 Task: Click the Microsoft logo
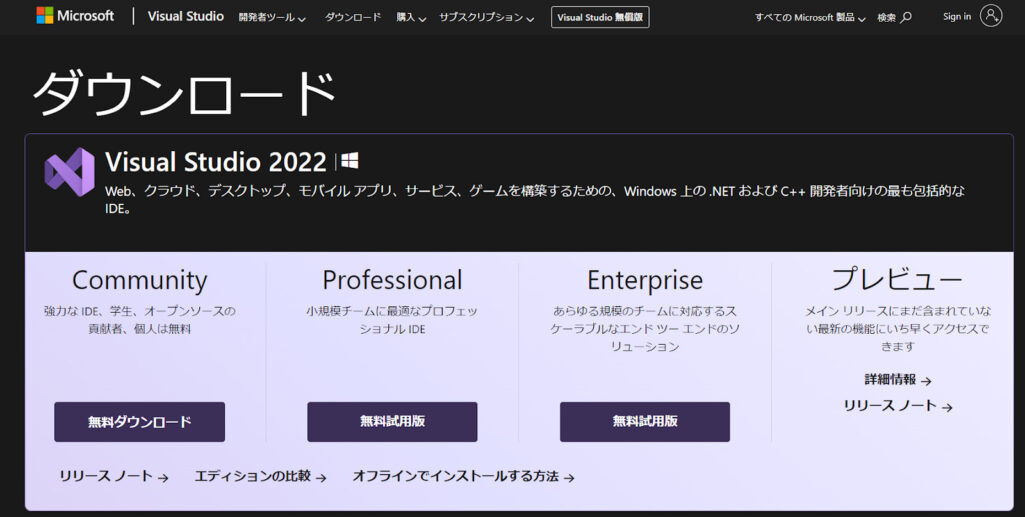[x=75, y=16]
